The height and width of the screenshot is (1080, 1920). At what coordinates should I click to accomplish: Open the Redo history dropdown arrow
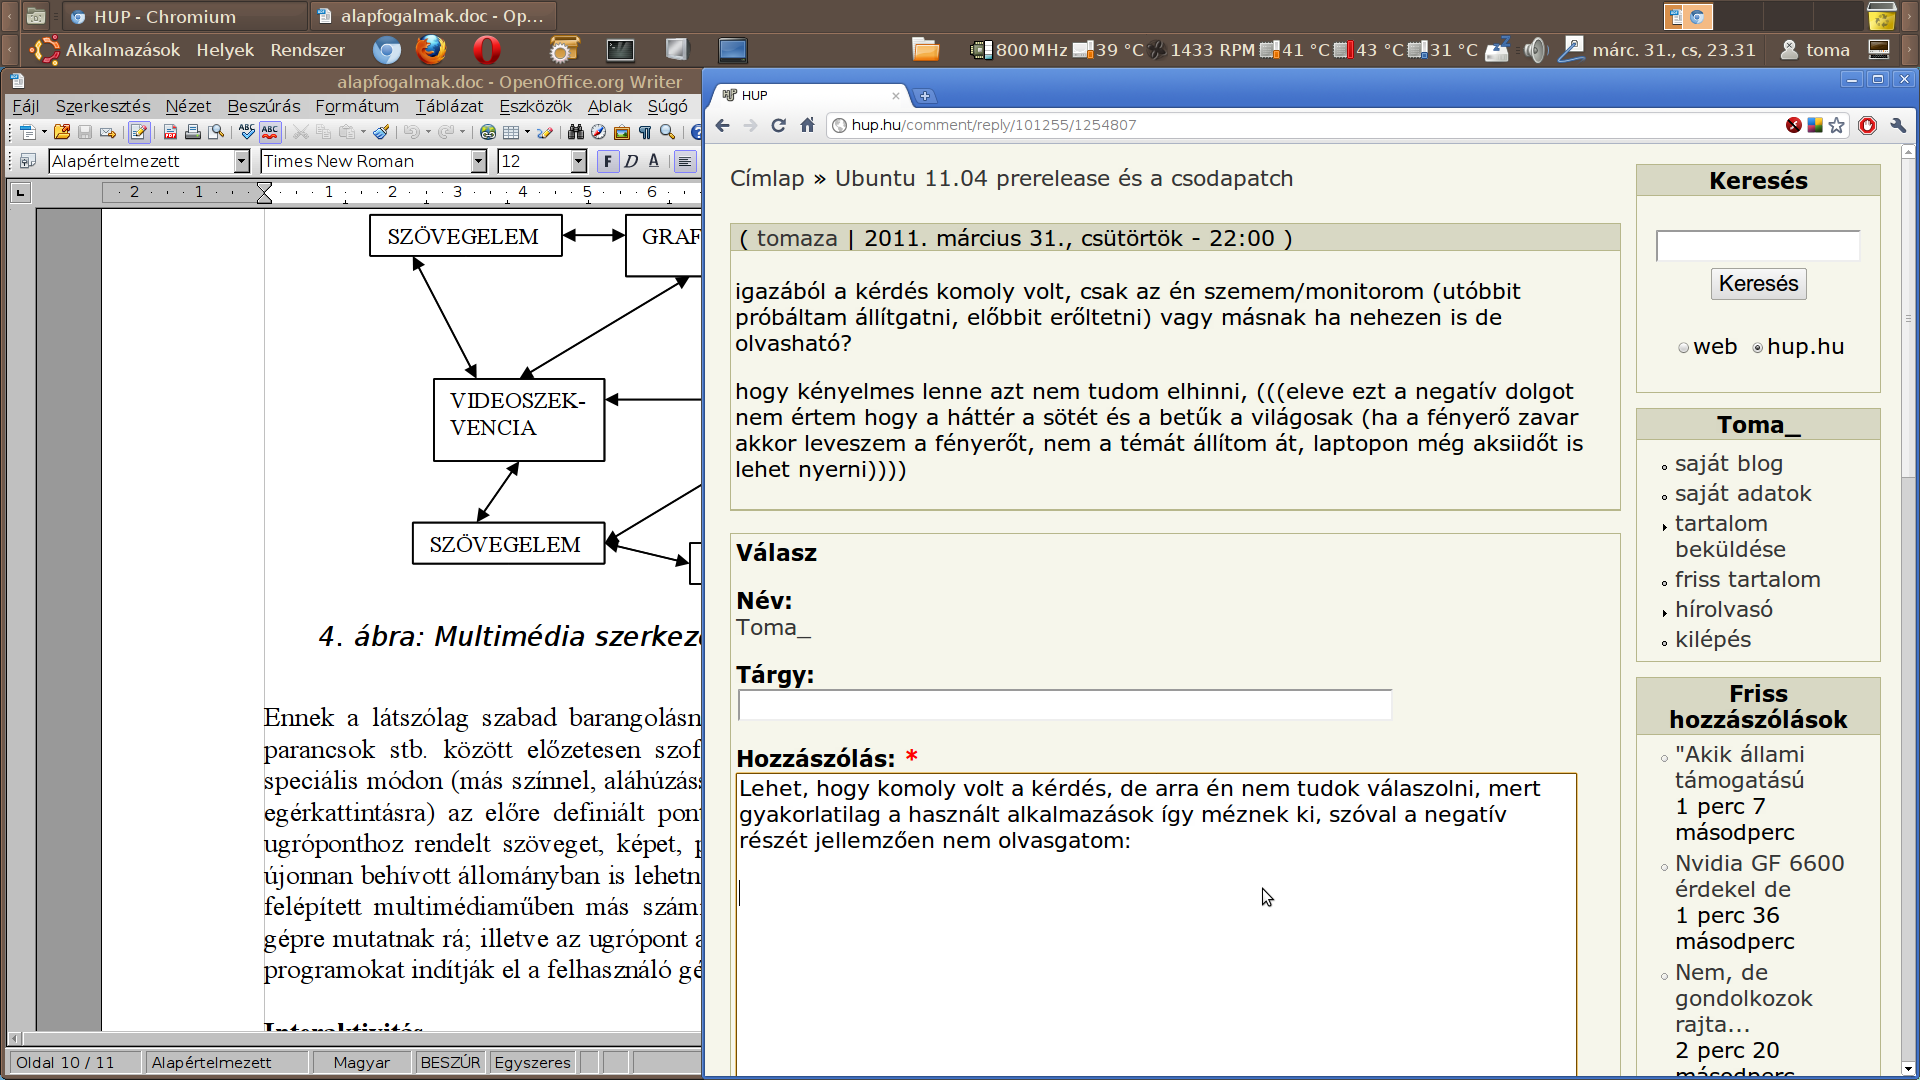[x=462, y=132]
